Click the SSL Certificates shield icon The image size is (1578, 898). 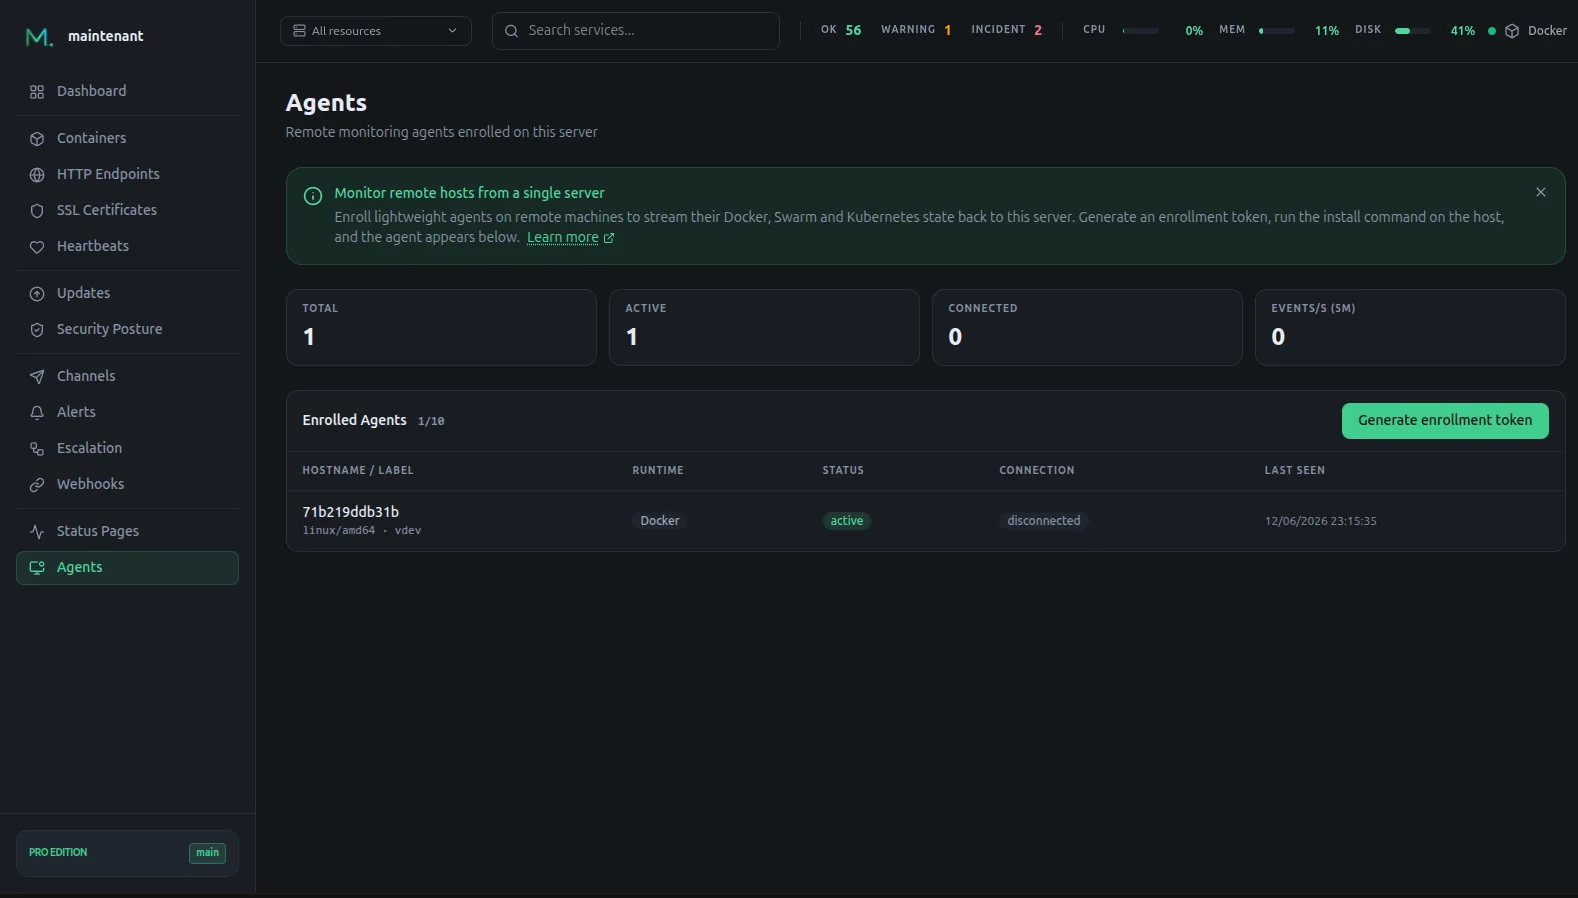(37, 211)
